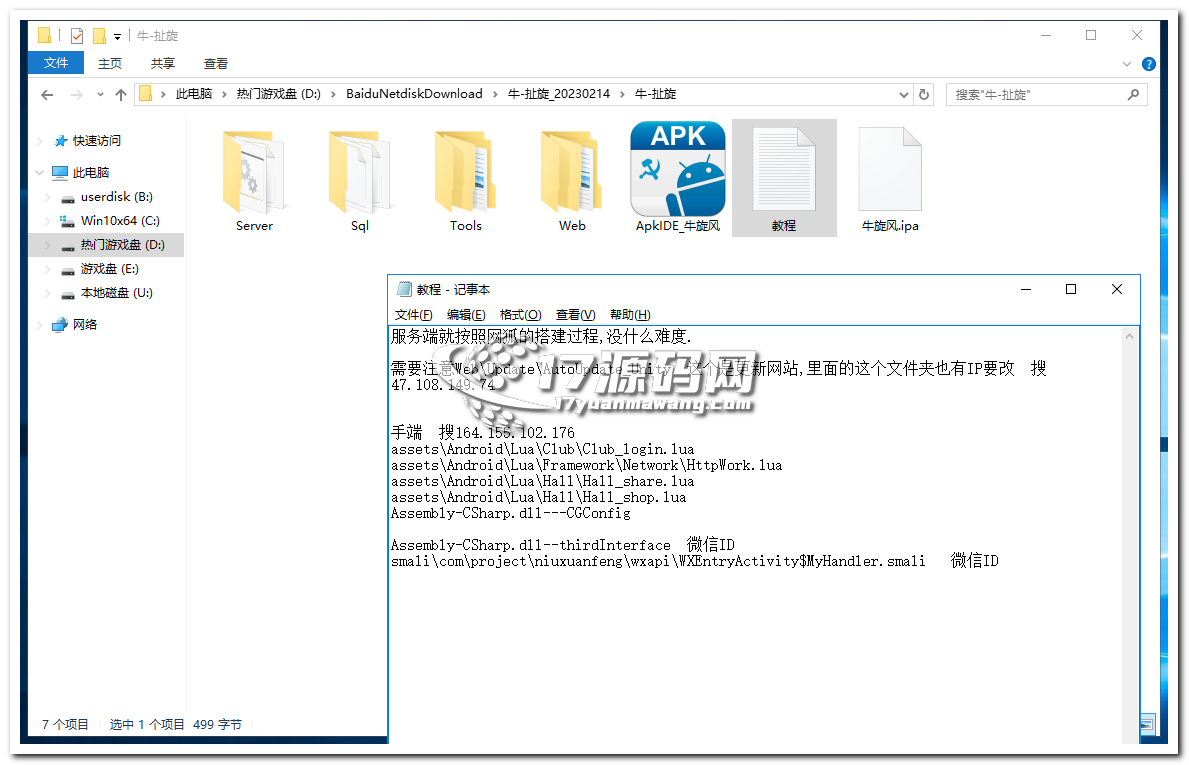This screenshot has height=765, width=1189.
Task: Open address bar history dropdown
Action: click(x=904, y=94)
